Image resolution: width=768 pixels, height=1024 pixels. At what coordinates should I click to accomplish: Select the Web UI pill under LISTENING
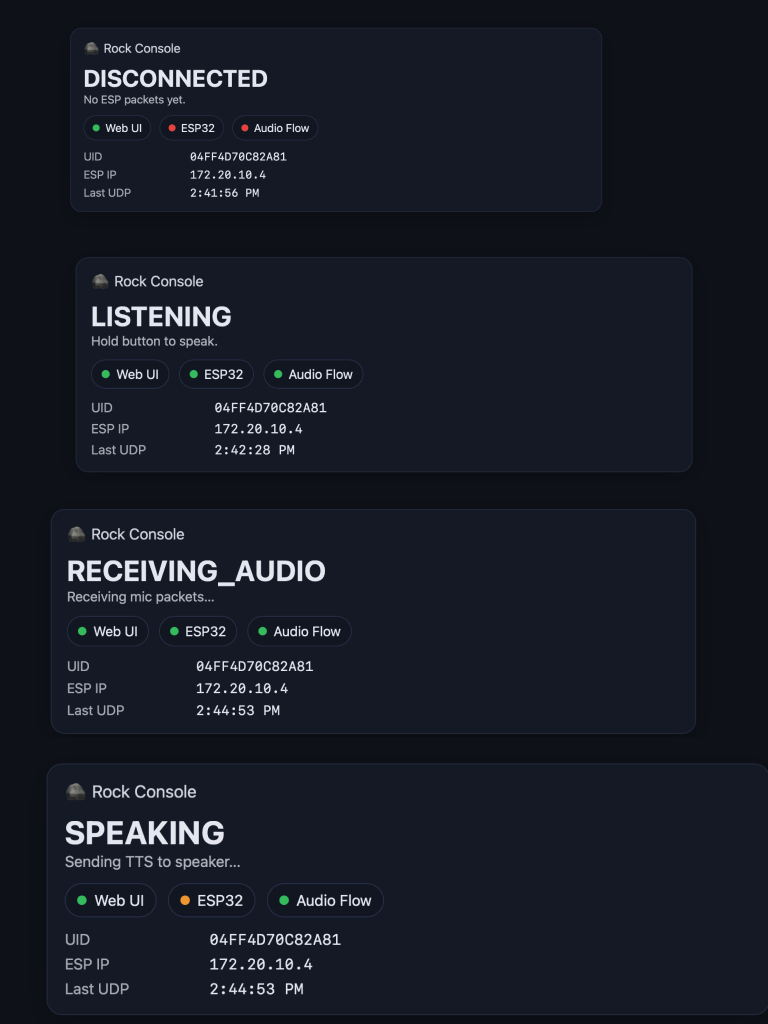[x=129, y=374]
